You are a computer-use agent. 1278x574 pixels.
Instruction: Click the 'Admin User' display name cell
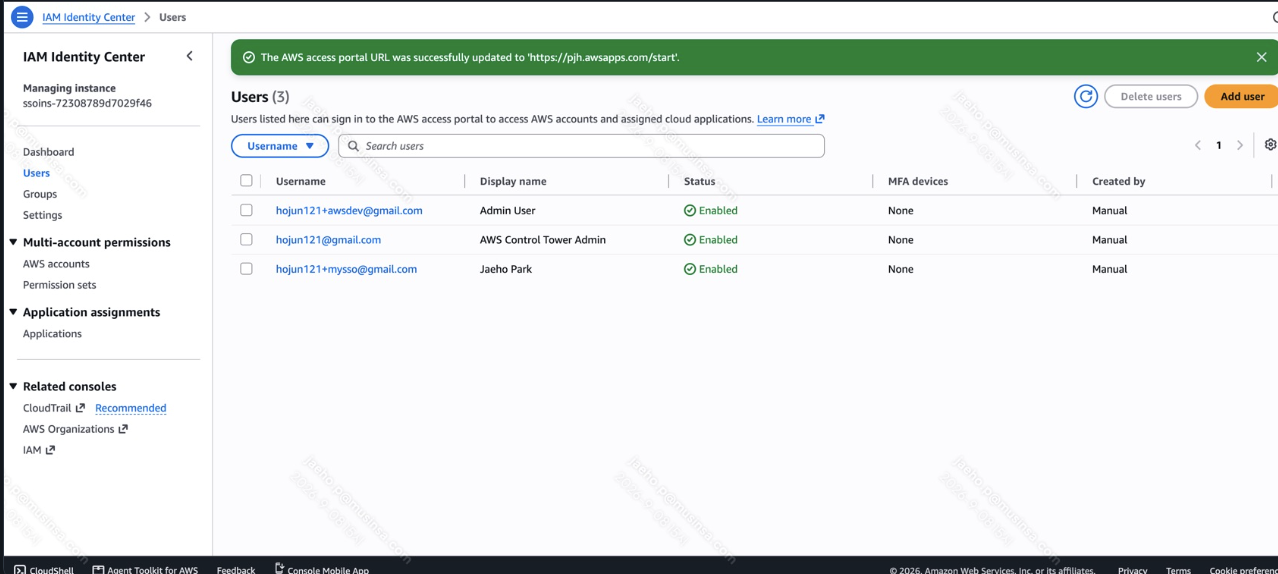(x=507, y=210)
